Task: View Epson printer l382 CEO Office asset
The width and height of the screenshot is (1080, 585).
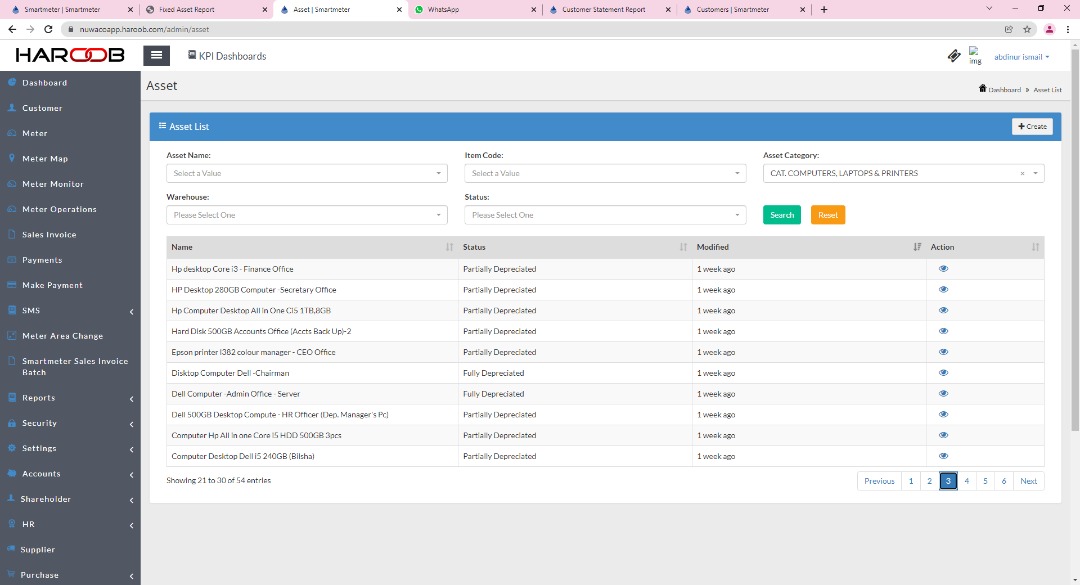Action: 944,351
